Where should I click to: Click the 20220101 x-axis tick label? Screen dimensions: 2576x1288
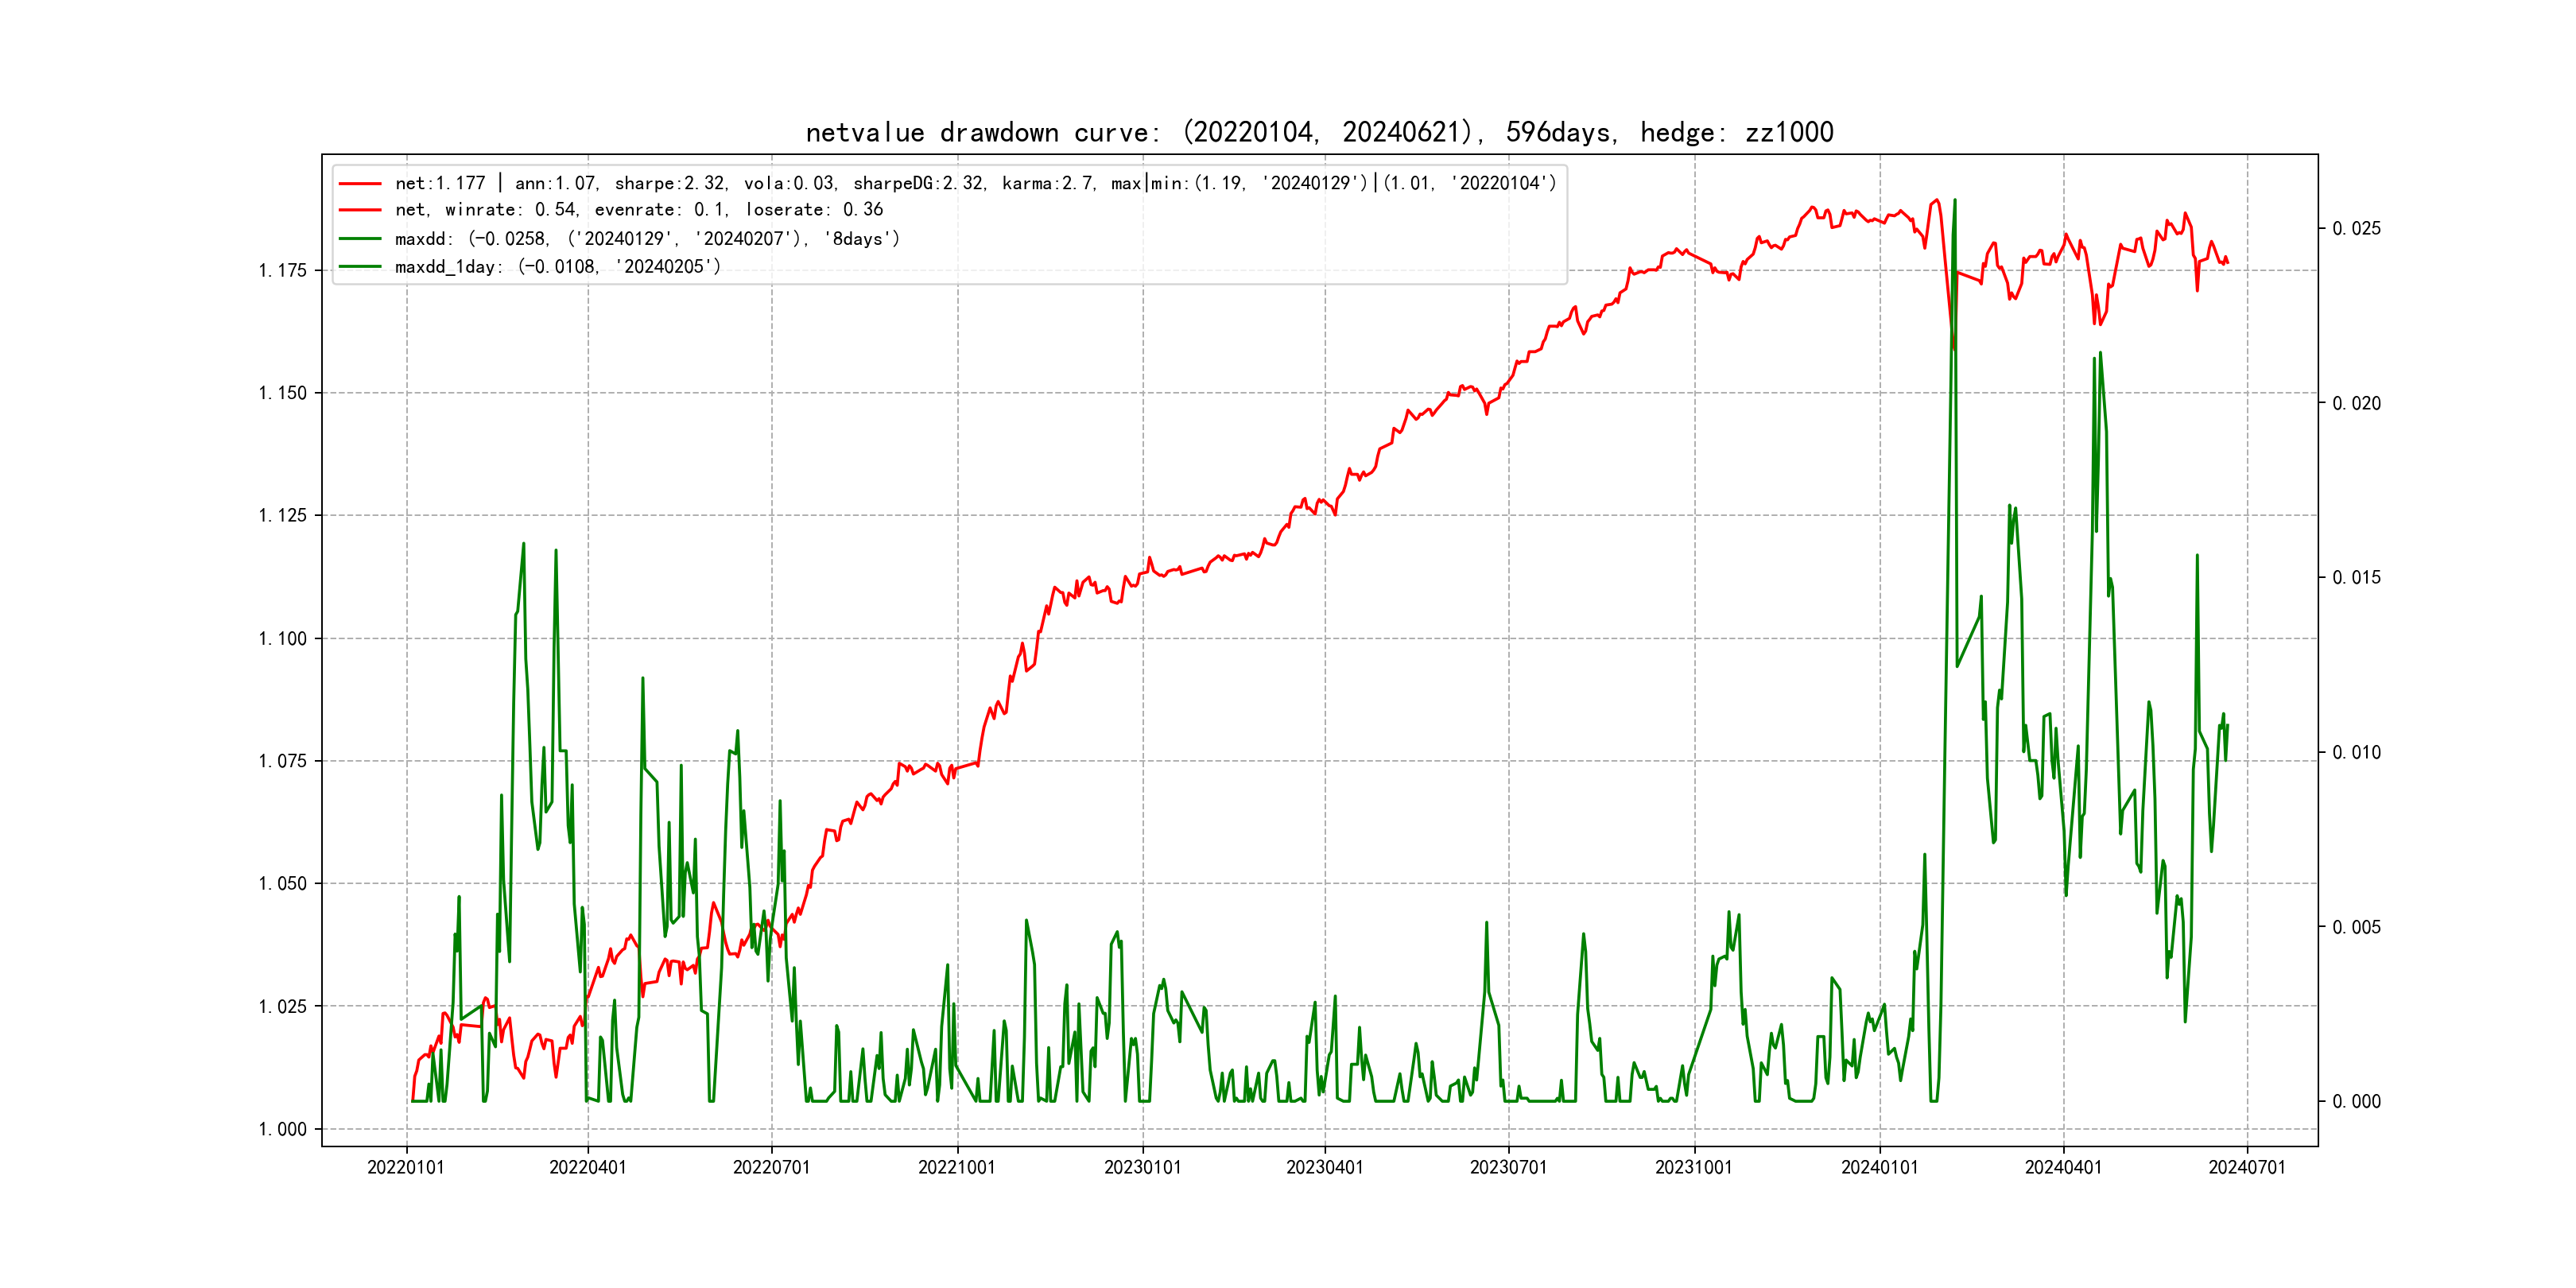[x=406, y=1167]
